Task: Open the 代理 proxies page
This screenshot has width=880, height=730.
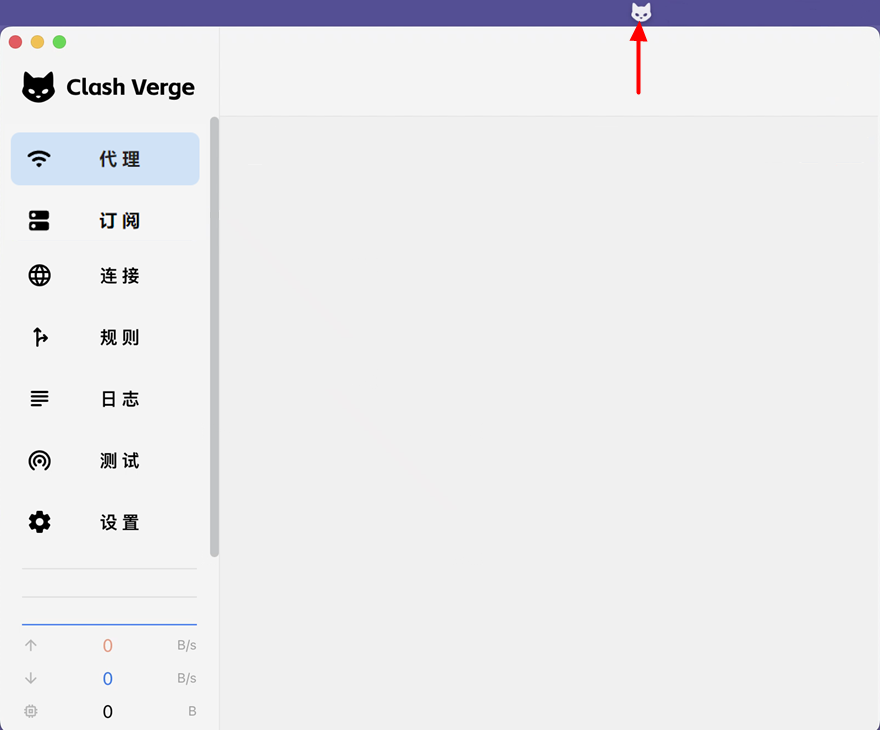Action: click(x=105, y=159)
